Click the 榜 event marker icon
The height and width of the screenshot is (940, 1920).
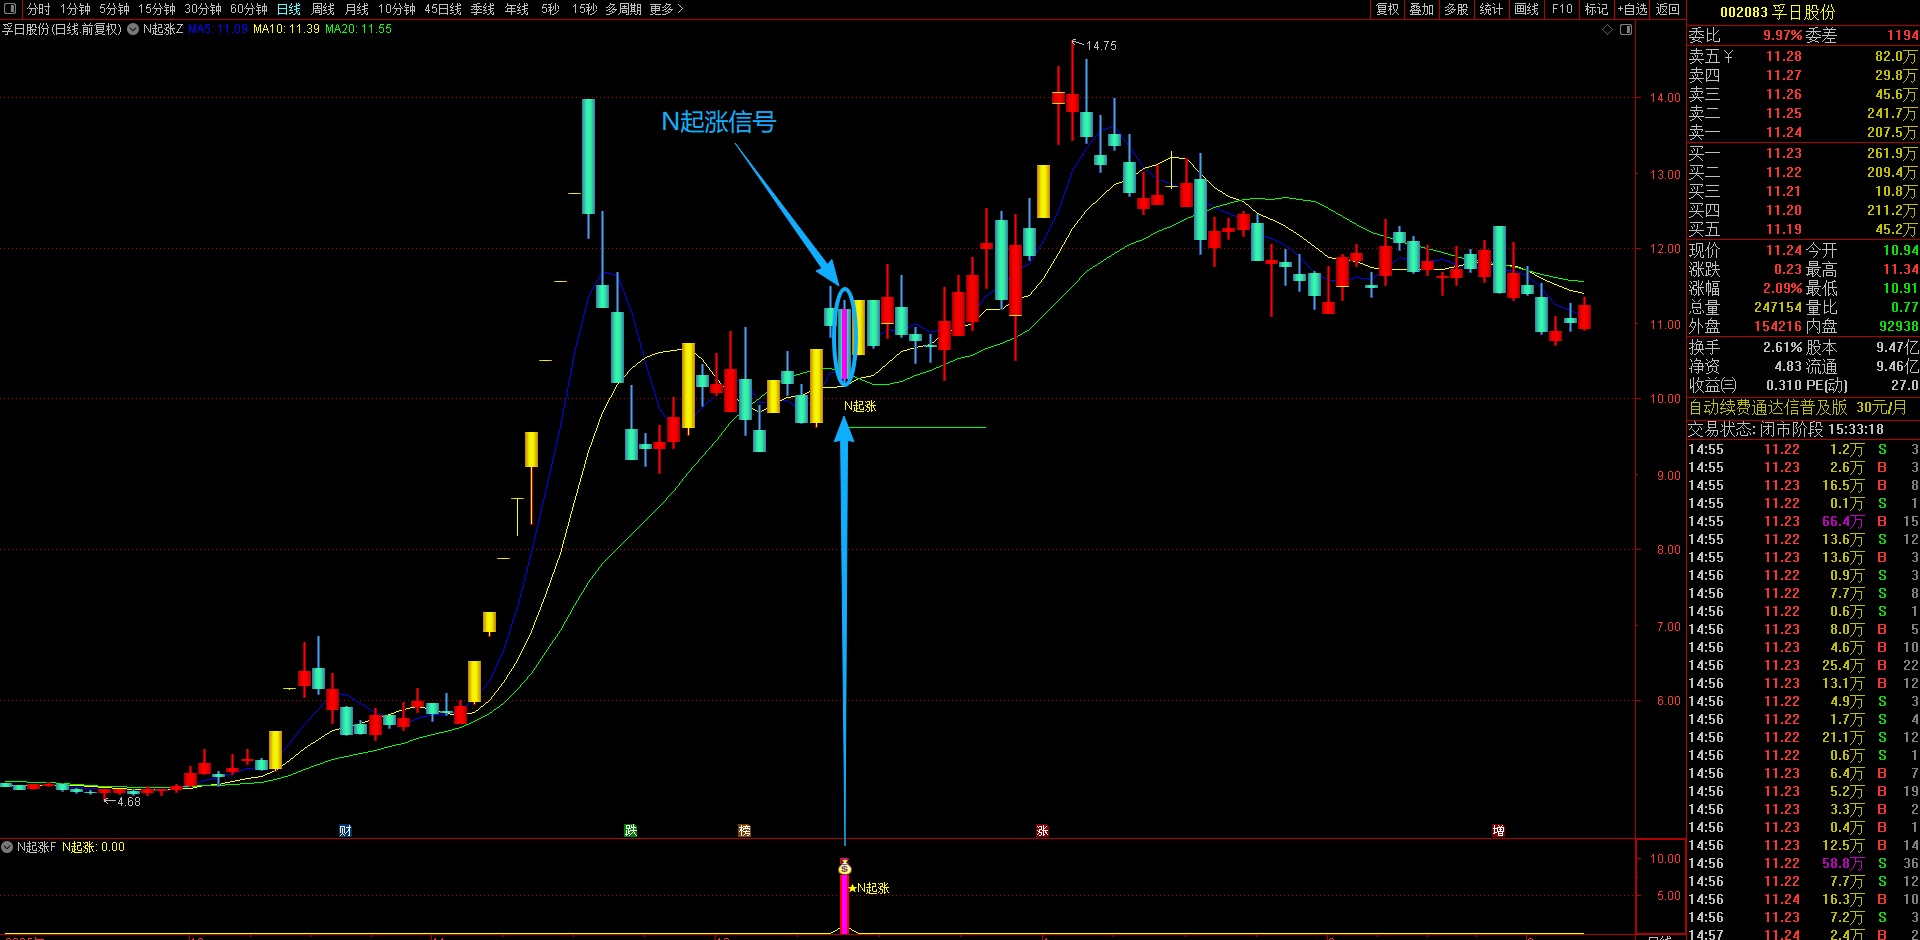744,830
